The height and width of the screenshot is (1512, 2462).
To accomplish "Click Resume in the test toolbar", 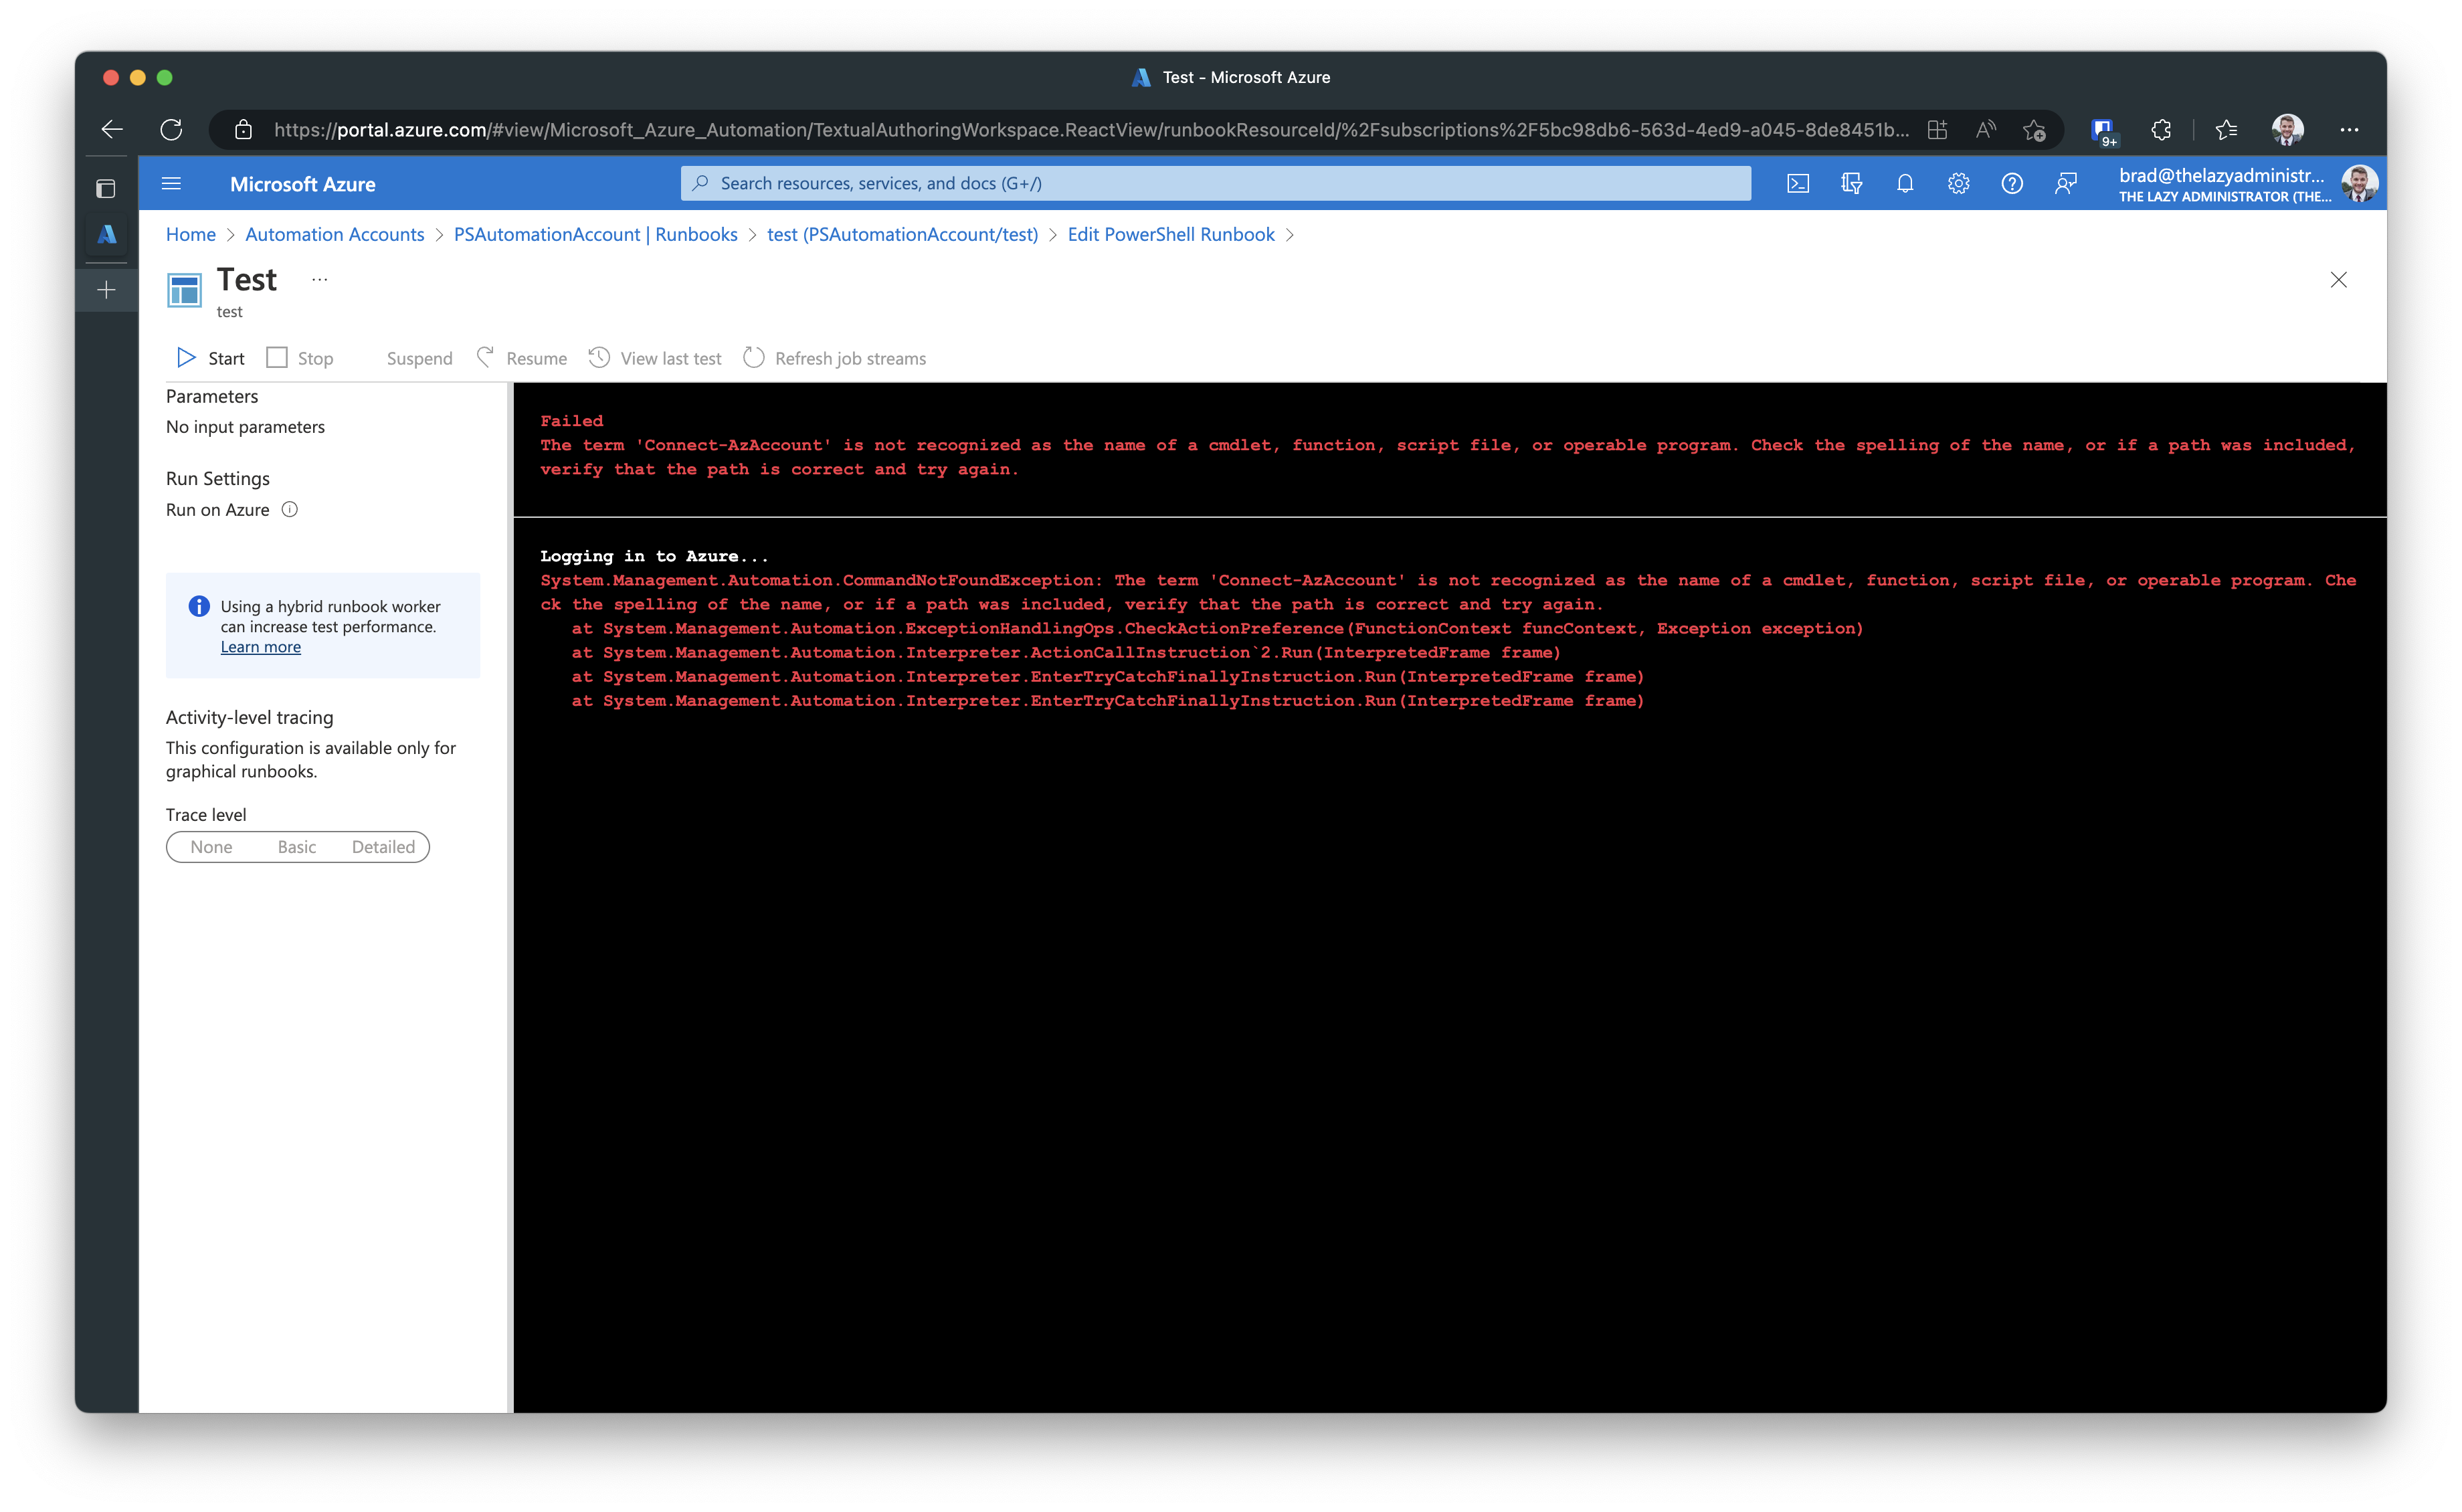I will coord(522,358).
